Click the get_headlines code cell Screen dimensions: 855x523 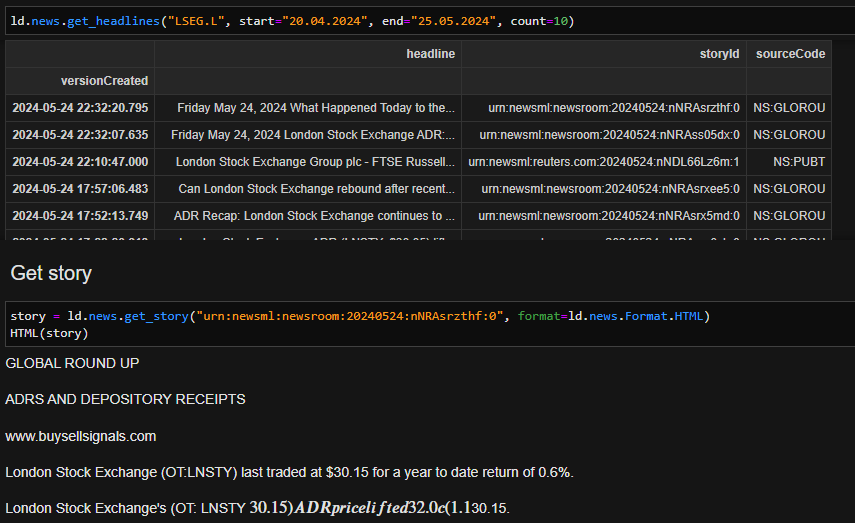[430, 21]
